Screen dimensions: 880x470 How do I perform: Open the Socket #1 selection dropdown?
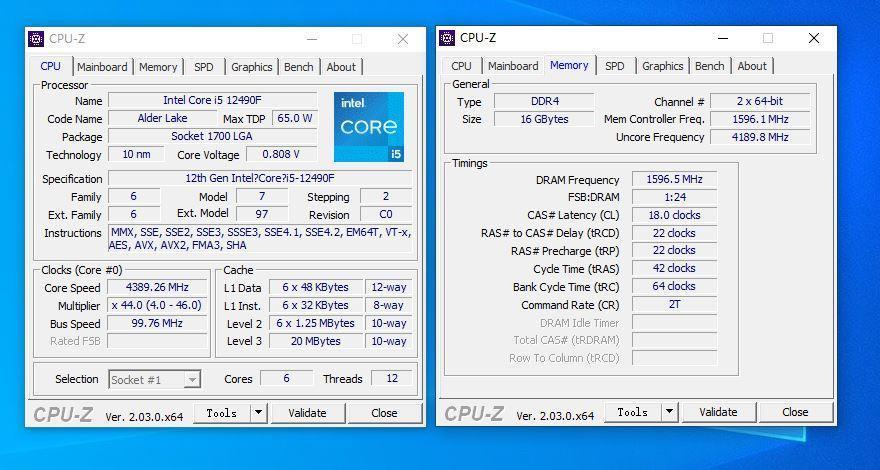click(x=154, y=380)
